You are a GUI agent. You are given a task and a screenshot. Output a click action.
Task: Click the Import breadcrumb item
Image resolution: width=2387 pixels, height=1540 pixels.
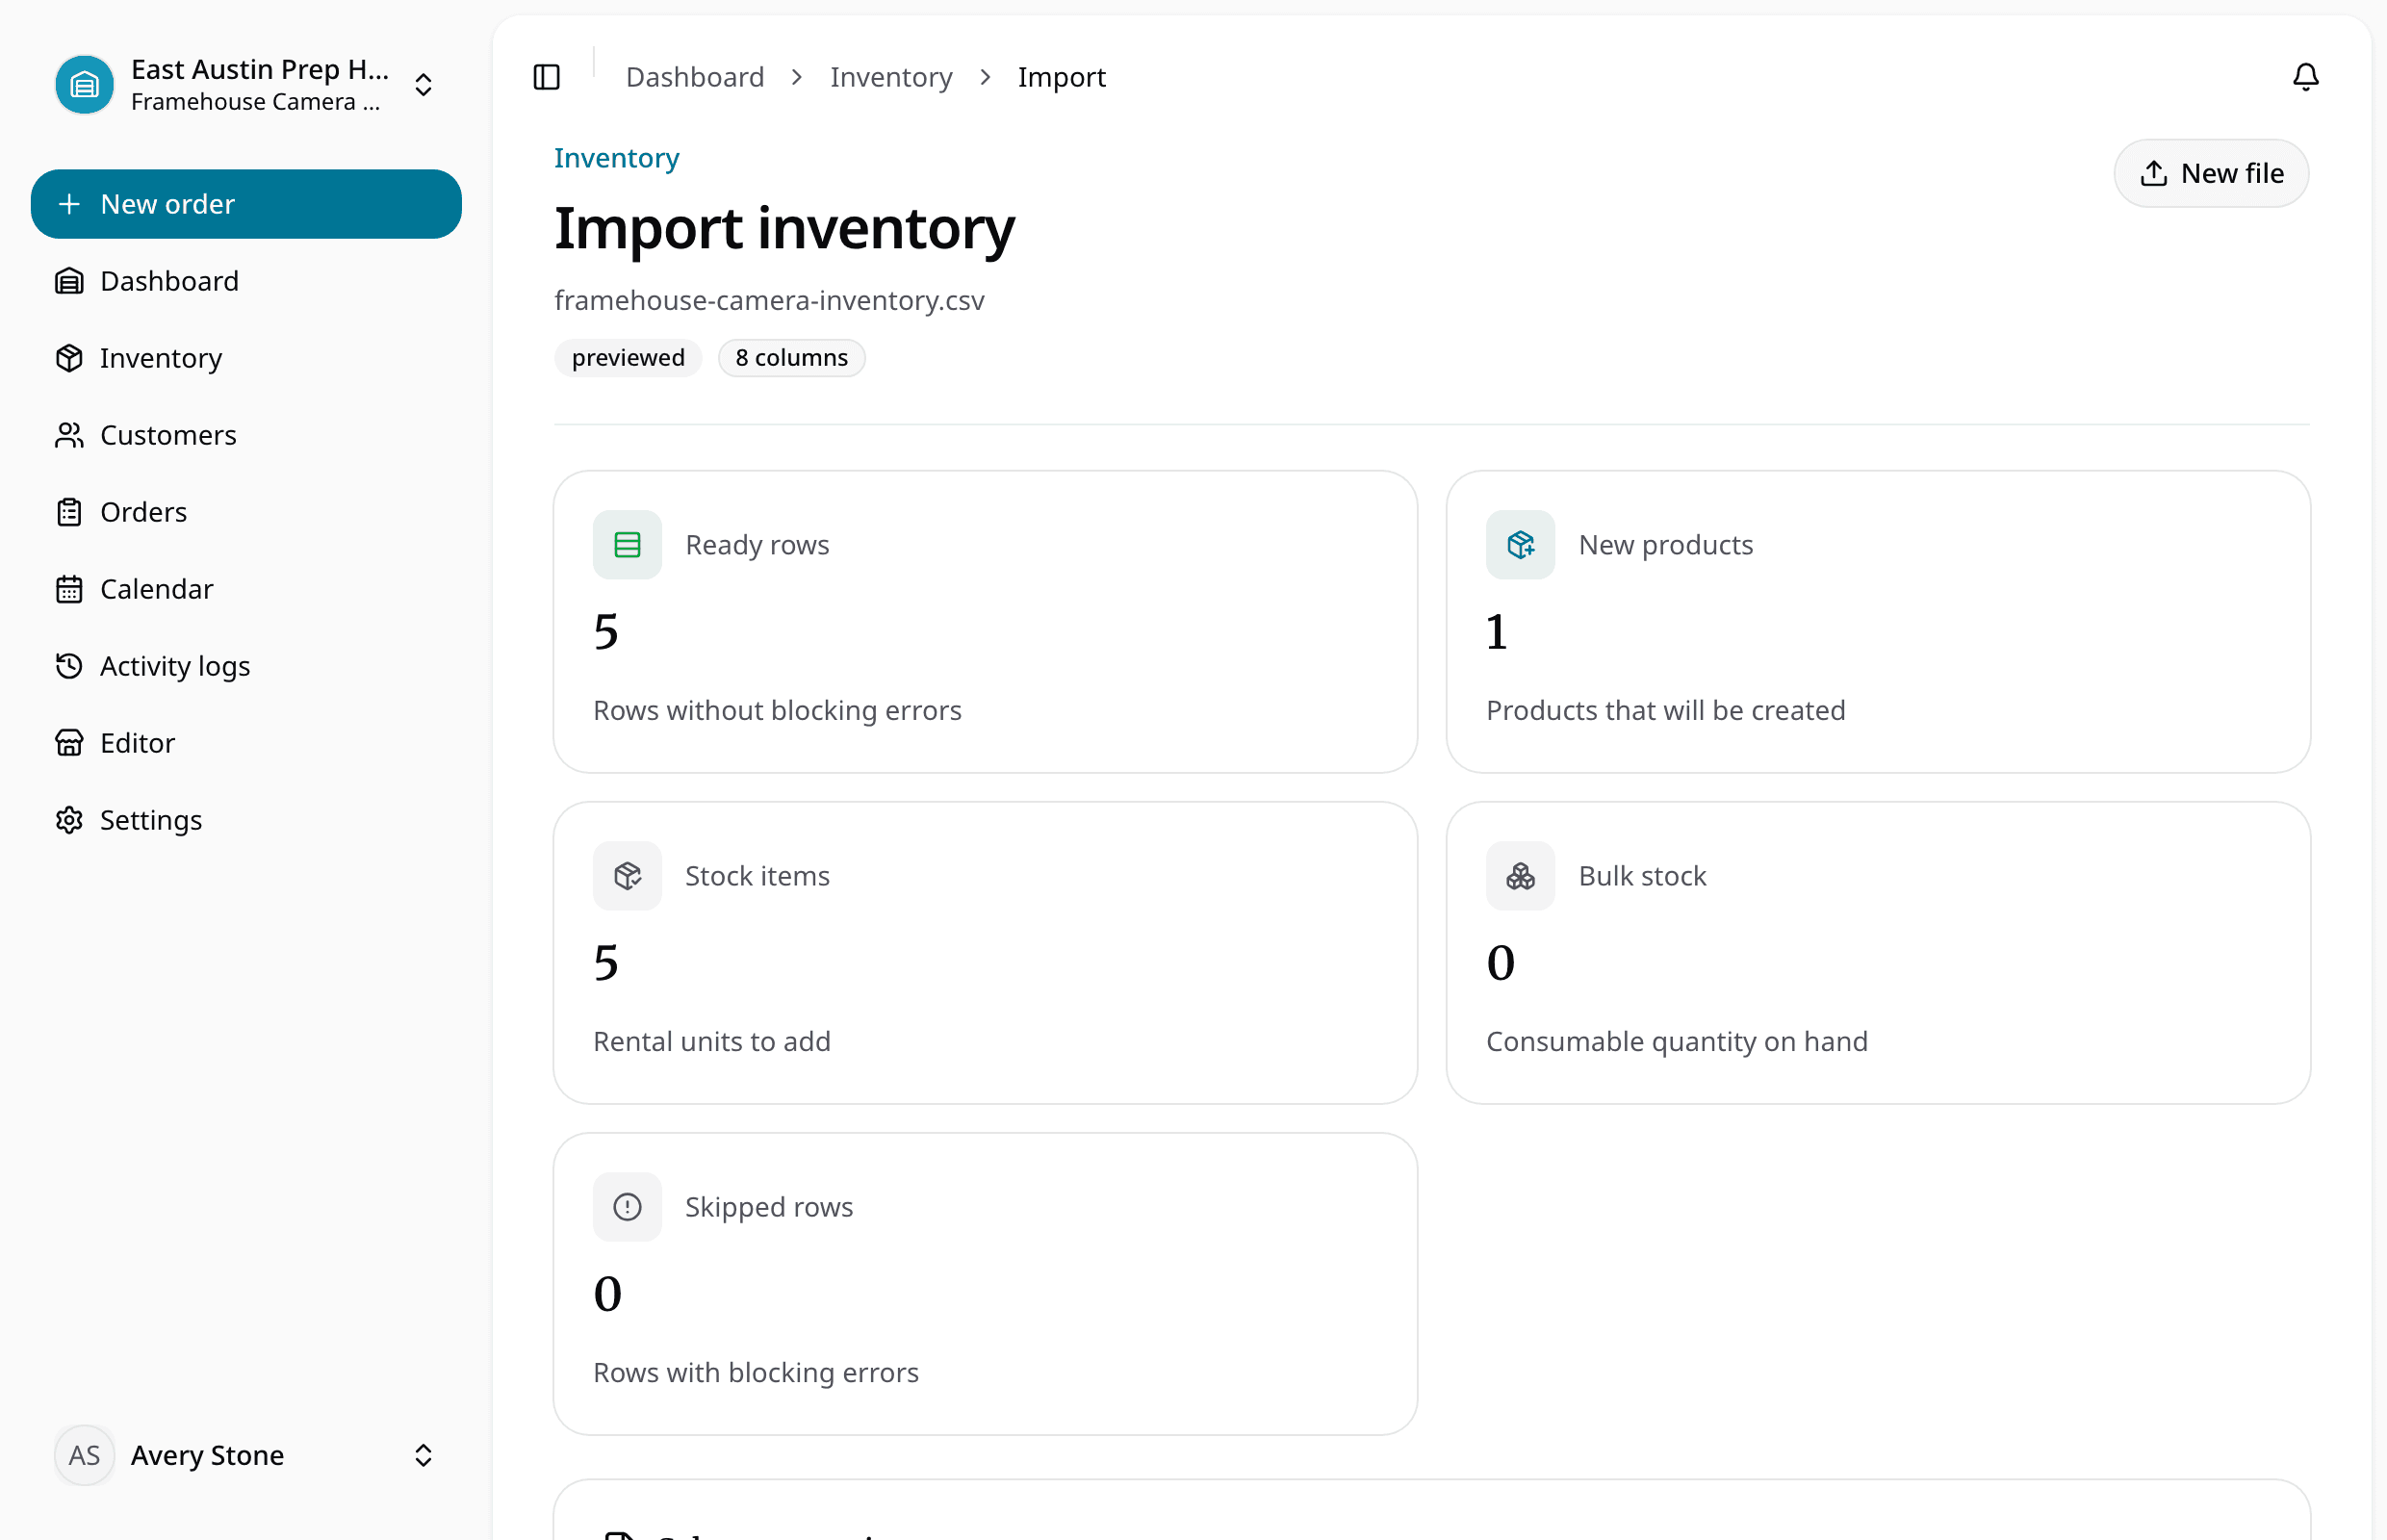[1061, 77]
